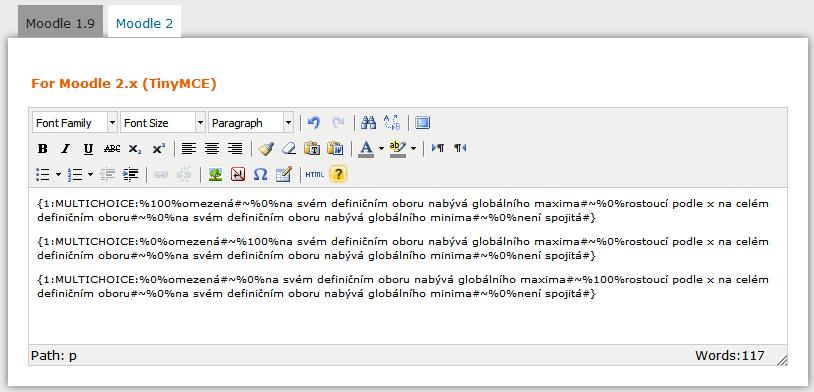Open the Font Family dropdown
This screenshot has height=392, width=814.
point(75,123)
